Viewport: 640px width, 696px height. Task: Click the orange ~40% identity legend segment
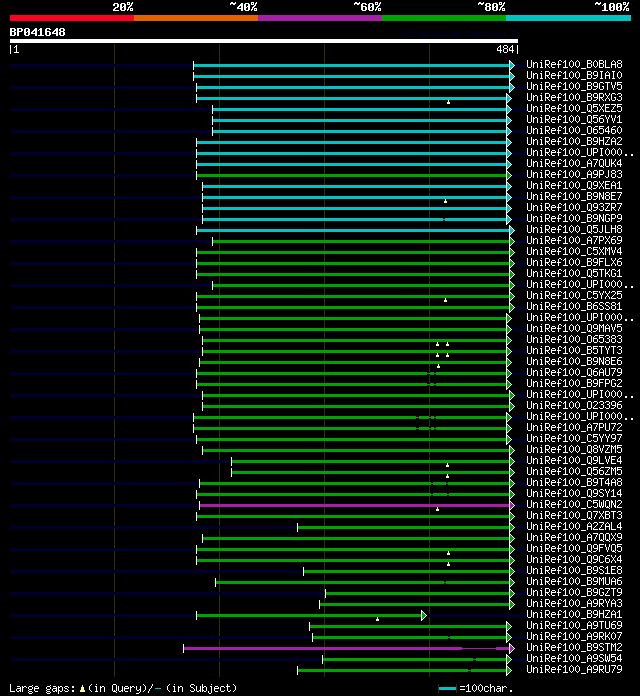pyautogui.click(x=196, y=18)
